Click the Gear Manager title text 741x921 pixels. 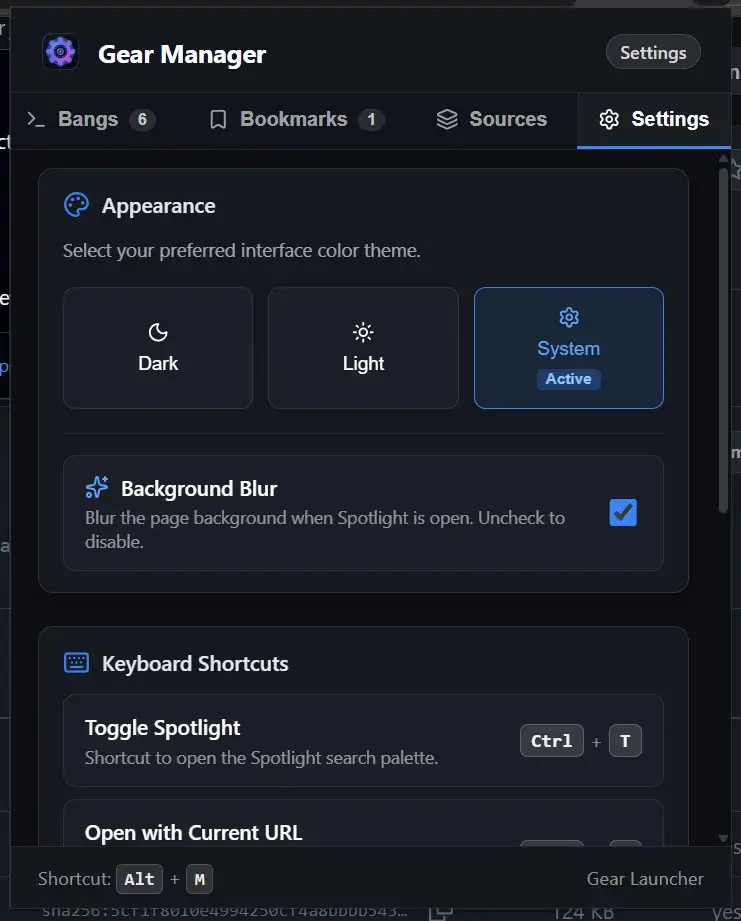(182, 55)
